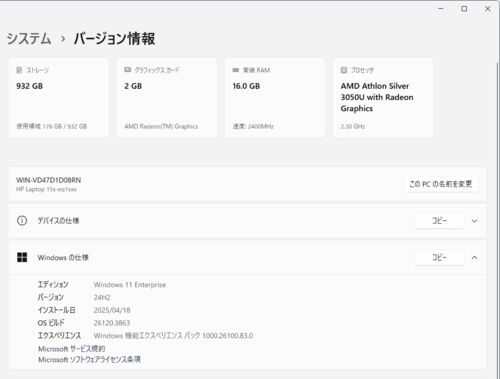This screenshot has width=500, height=379.
Task: Click the storage card icon
Action: 19,70
